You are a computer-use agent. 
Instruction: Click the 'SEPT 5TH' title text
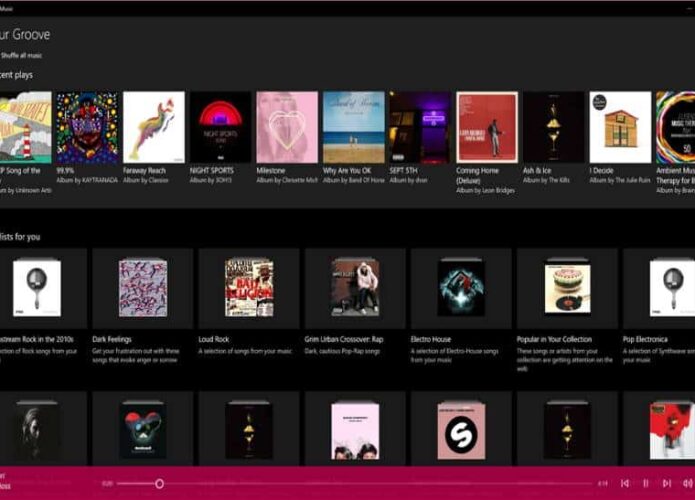pyautogui.click(x=403, y=171)
